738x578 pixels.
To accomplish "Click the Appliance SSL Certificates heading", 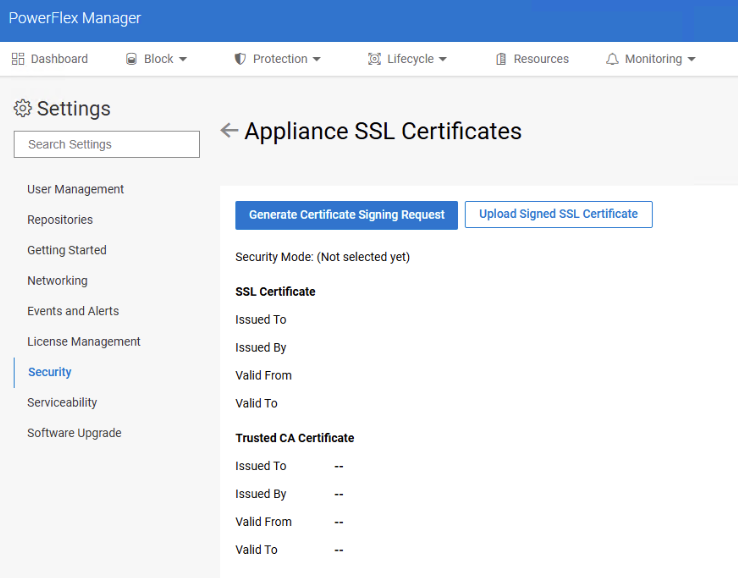I will pos(383,131).
